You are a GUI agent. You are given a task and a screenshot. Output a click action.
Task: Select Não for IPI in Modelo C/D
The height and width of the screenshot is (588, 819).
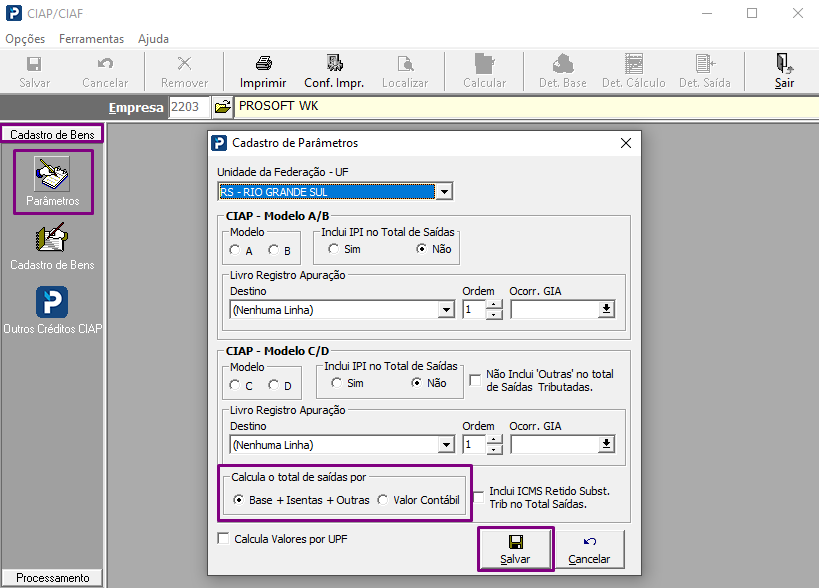416,383
